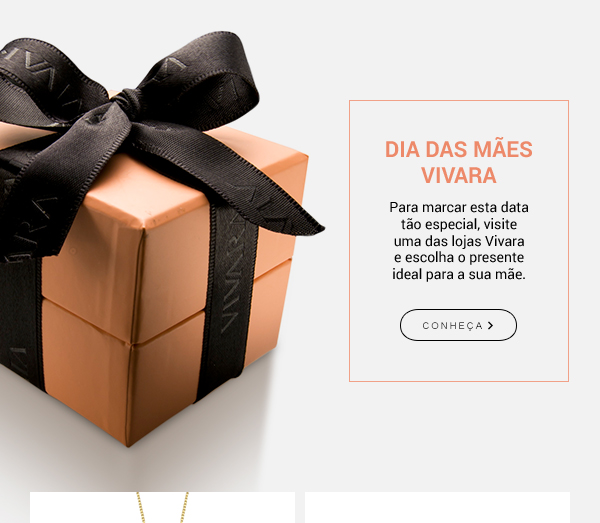Click the line 'Para marcar esta data'
This screenshot has height=523, width=600.
[459, 207]
